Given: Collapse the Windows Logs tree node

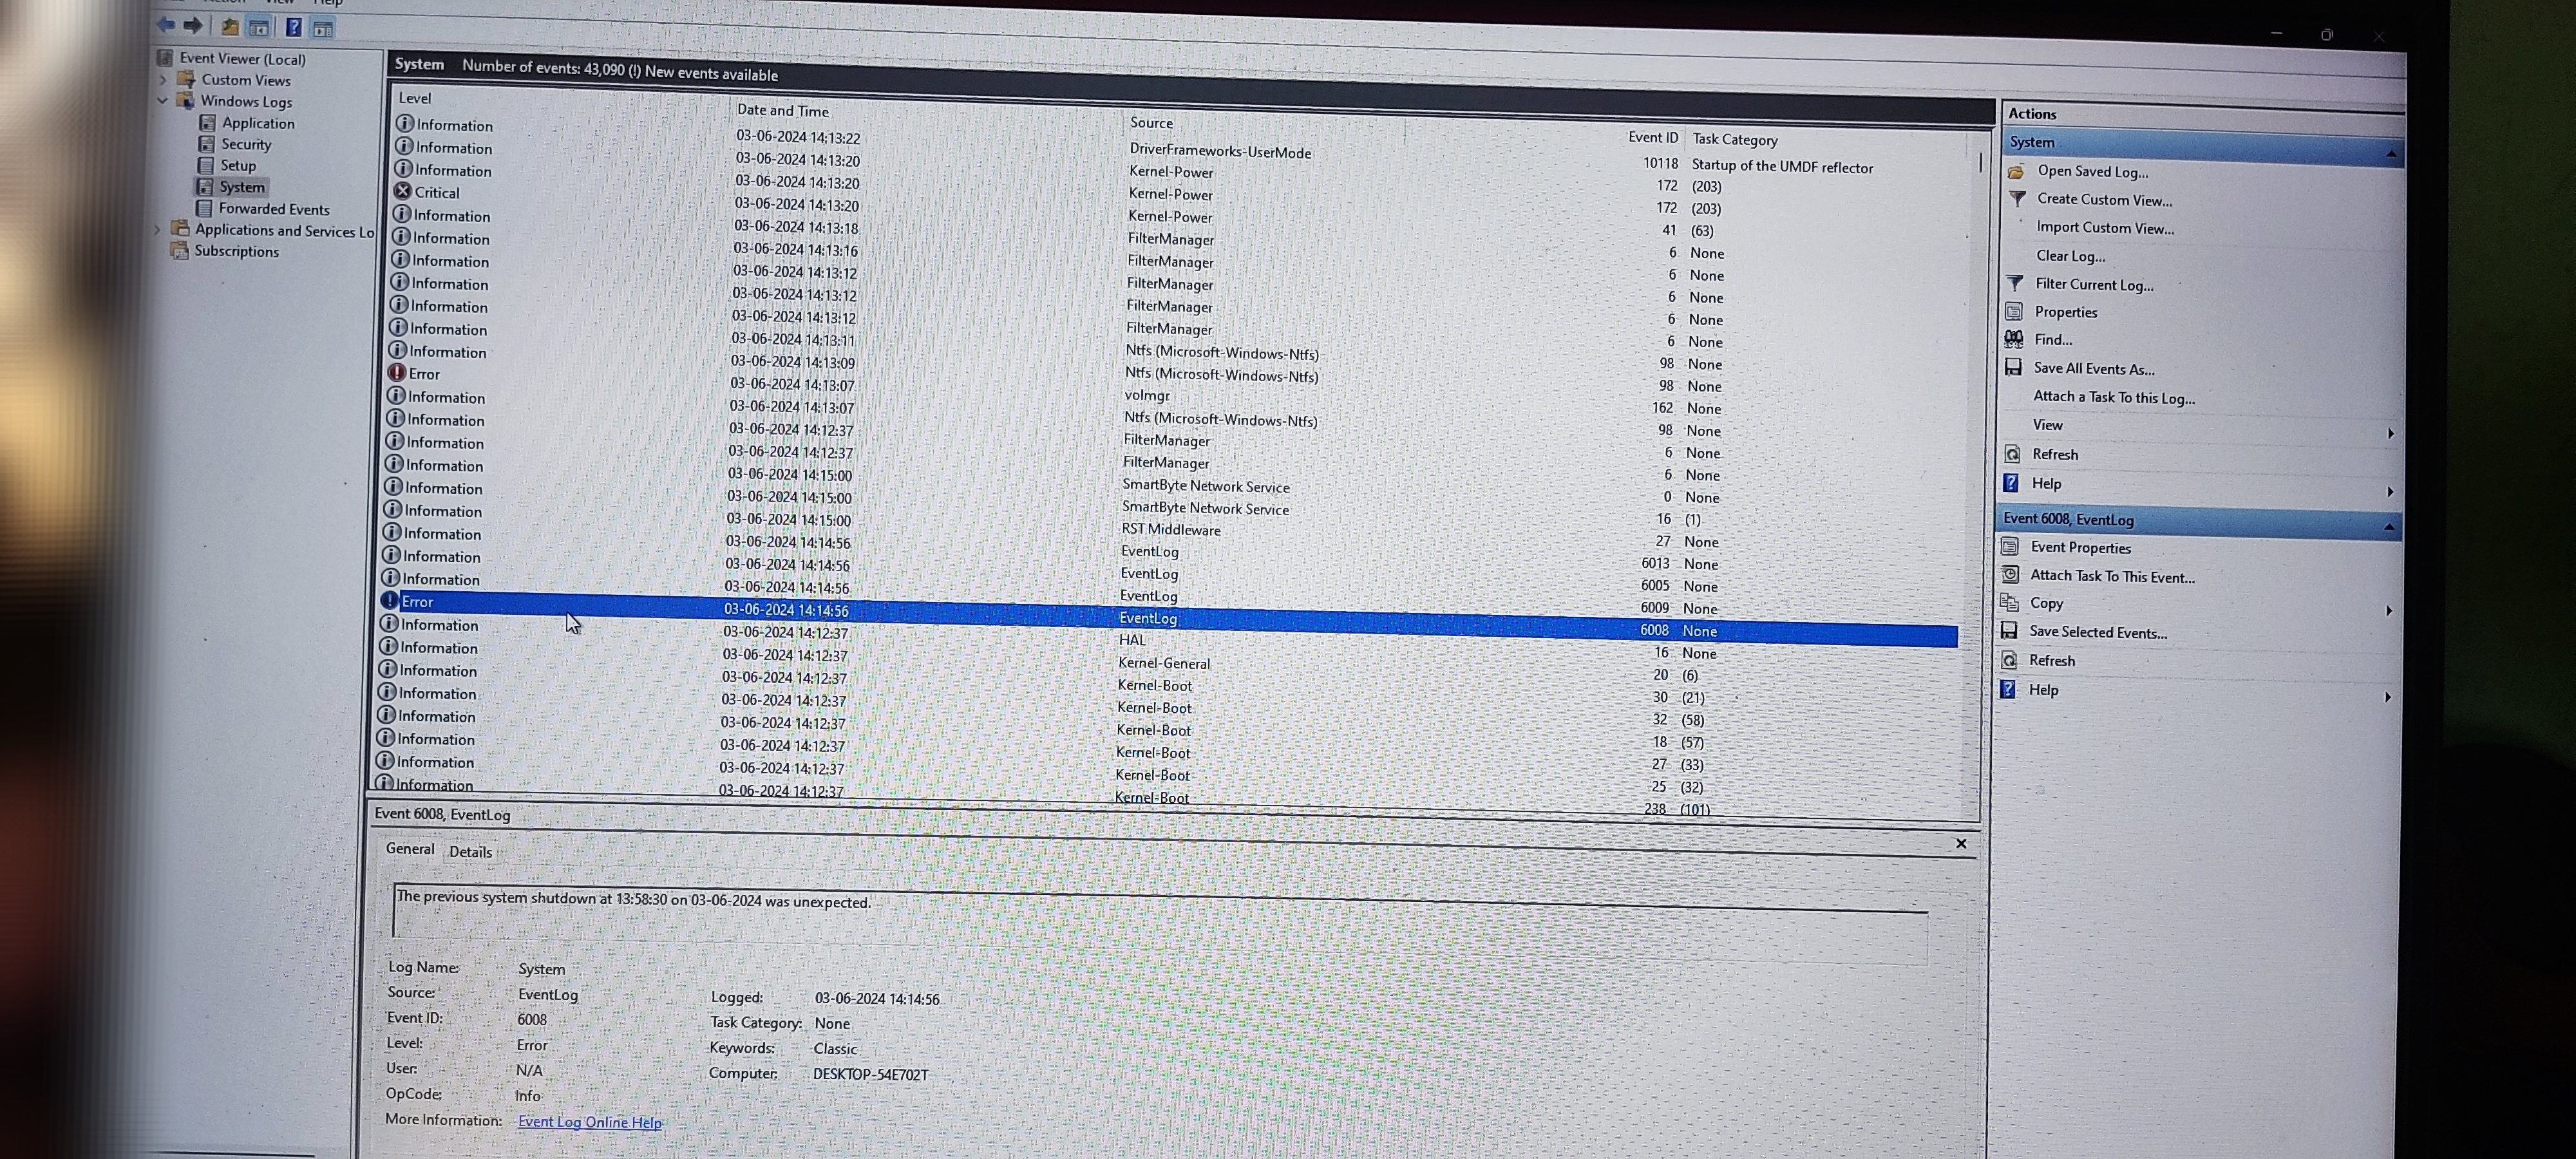Looking at the screenshot, I should pos(163,101).
